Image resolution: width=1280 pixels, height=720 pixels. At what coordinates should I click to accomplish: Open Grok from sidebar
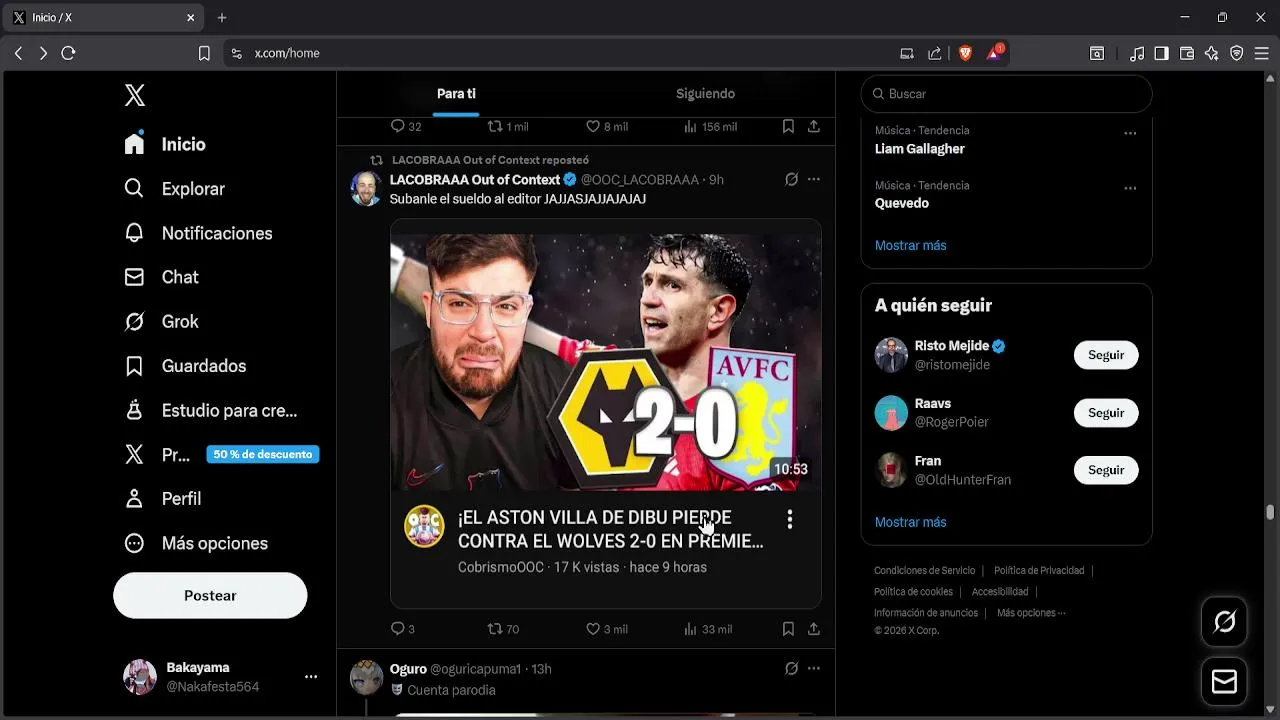[x=161, y=322]
